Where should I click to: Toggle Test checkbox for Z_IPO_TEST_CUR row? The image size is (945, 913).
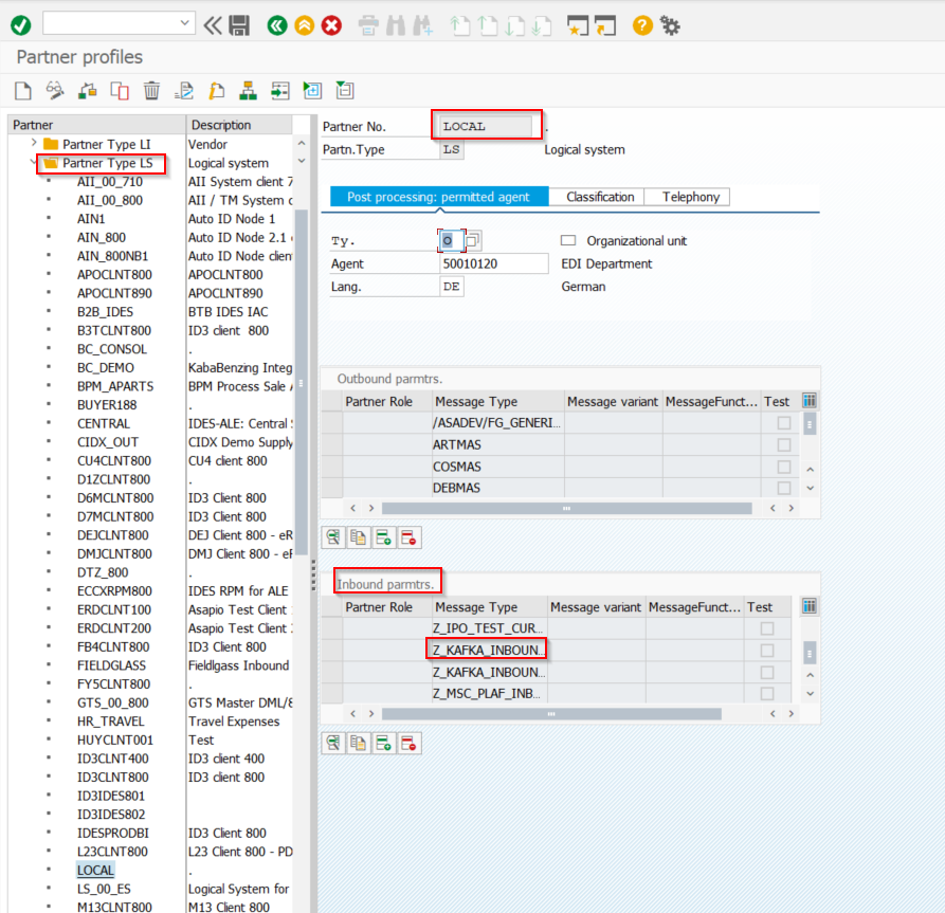[767, 629]
